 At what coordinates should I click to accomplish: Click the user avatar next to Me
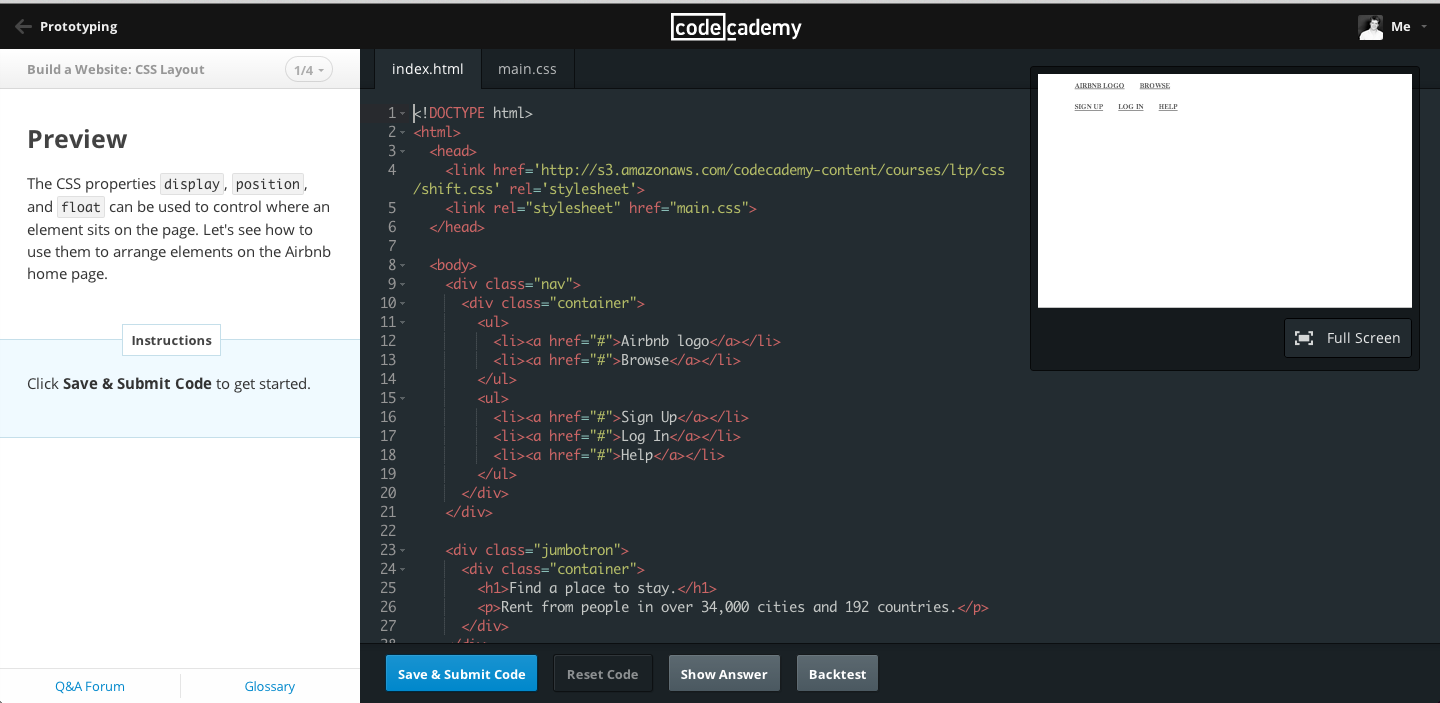coord(1371,26)
